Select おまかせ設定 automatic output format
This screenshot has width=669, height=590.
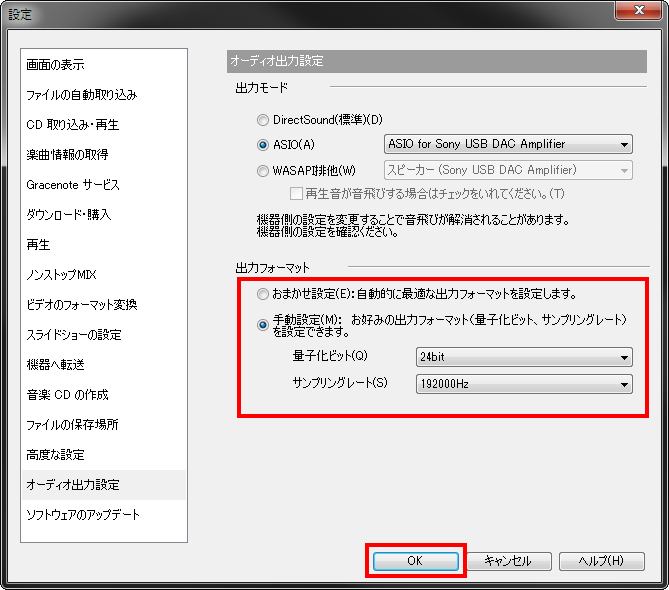click(x=263, y=295)
